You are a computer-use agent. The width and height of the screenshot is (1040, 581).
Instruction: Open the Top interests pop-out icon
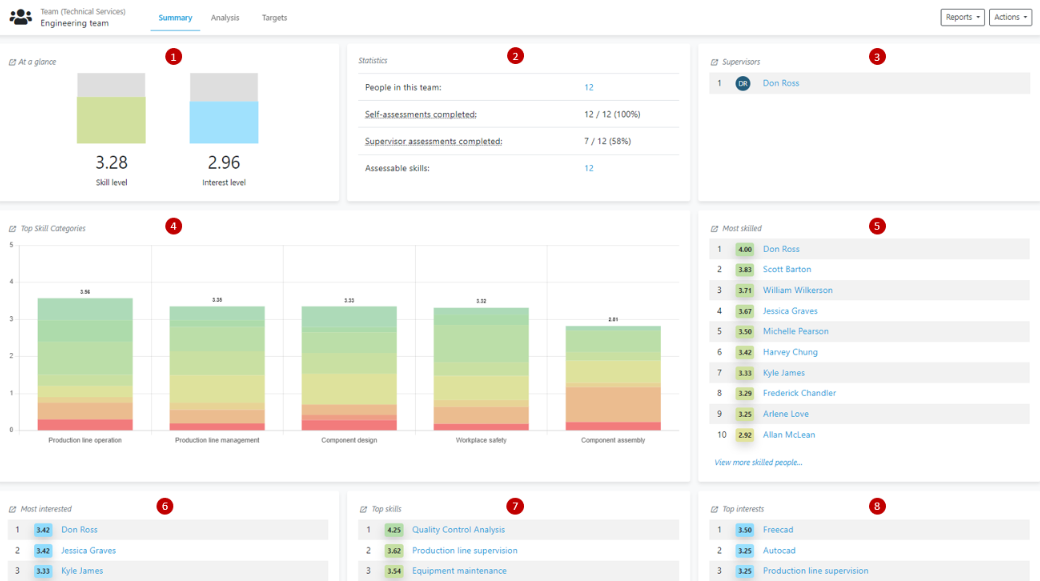click(x=714, y=509)
